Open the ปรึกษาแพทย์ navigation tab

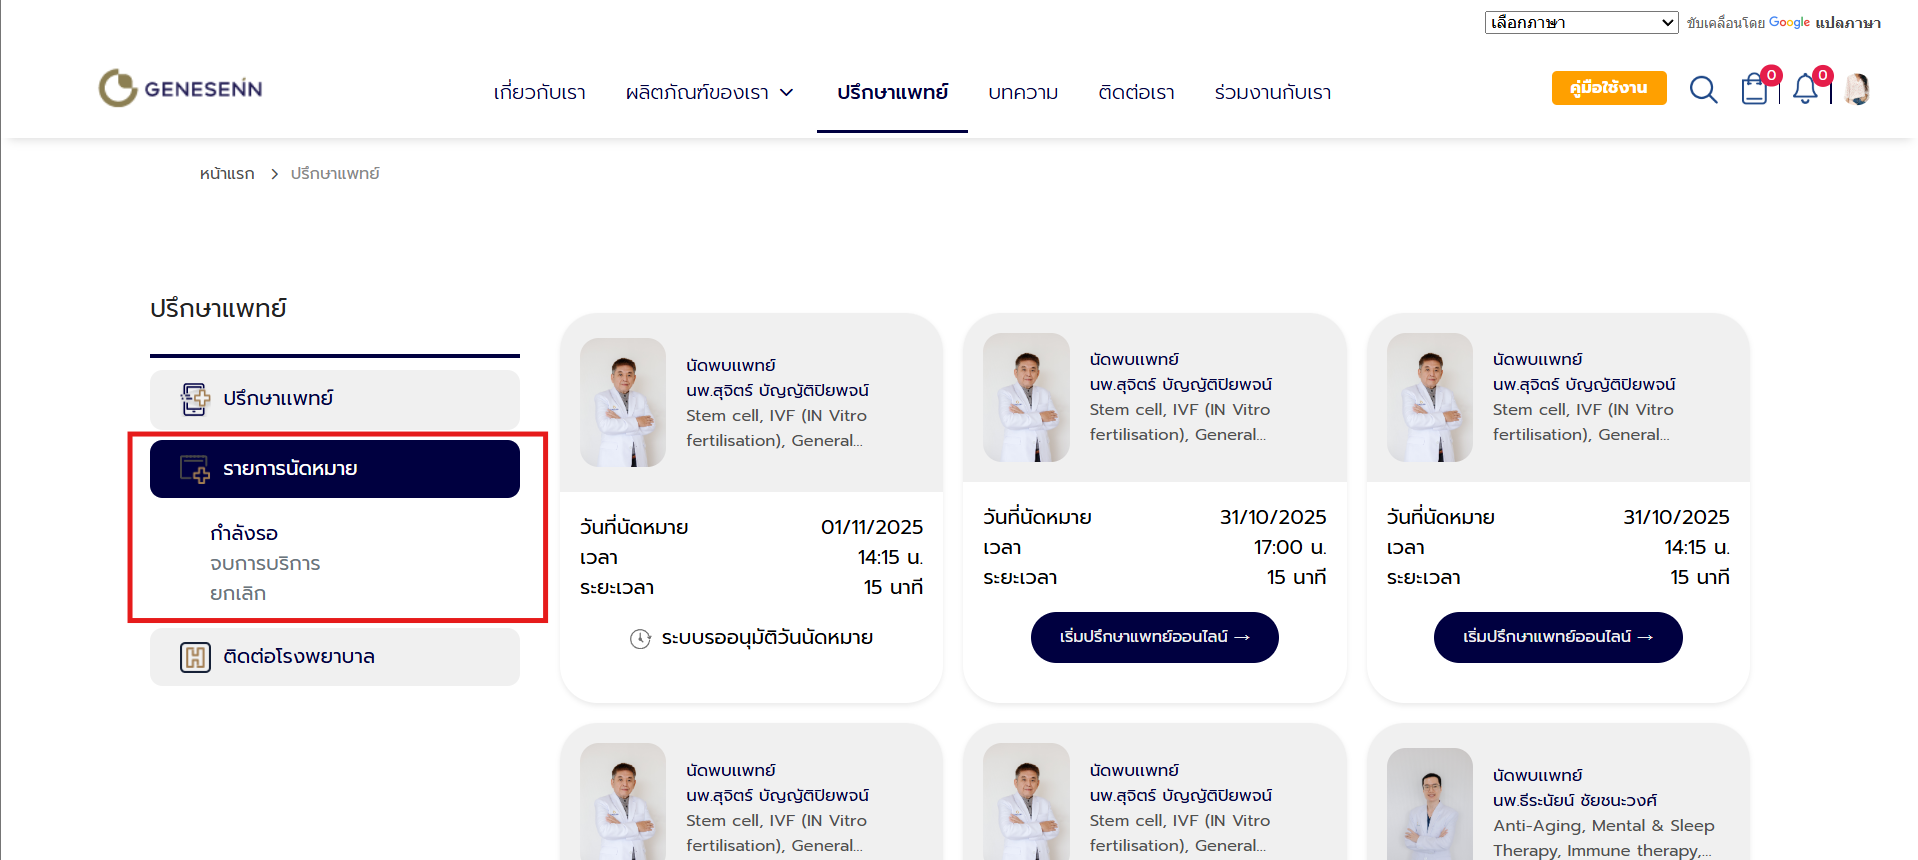pyautogui.click(x=892, y=93)
